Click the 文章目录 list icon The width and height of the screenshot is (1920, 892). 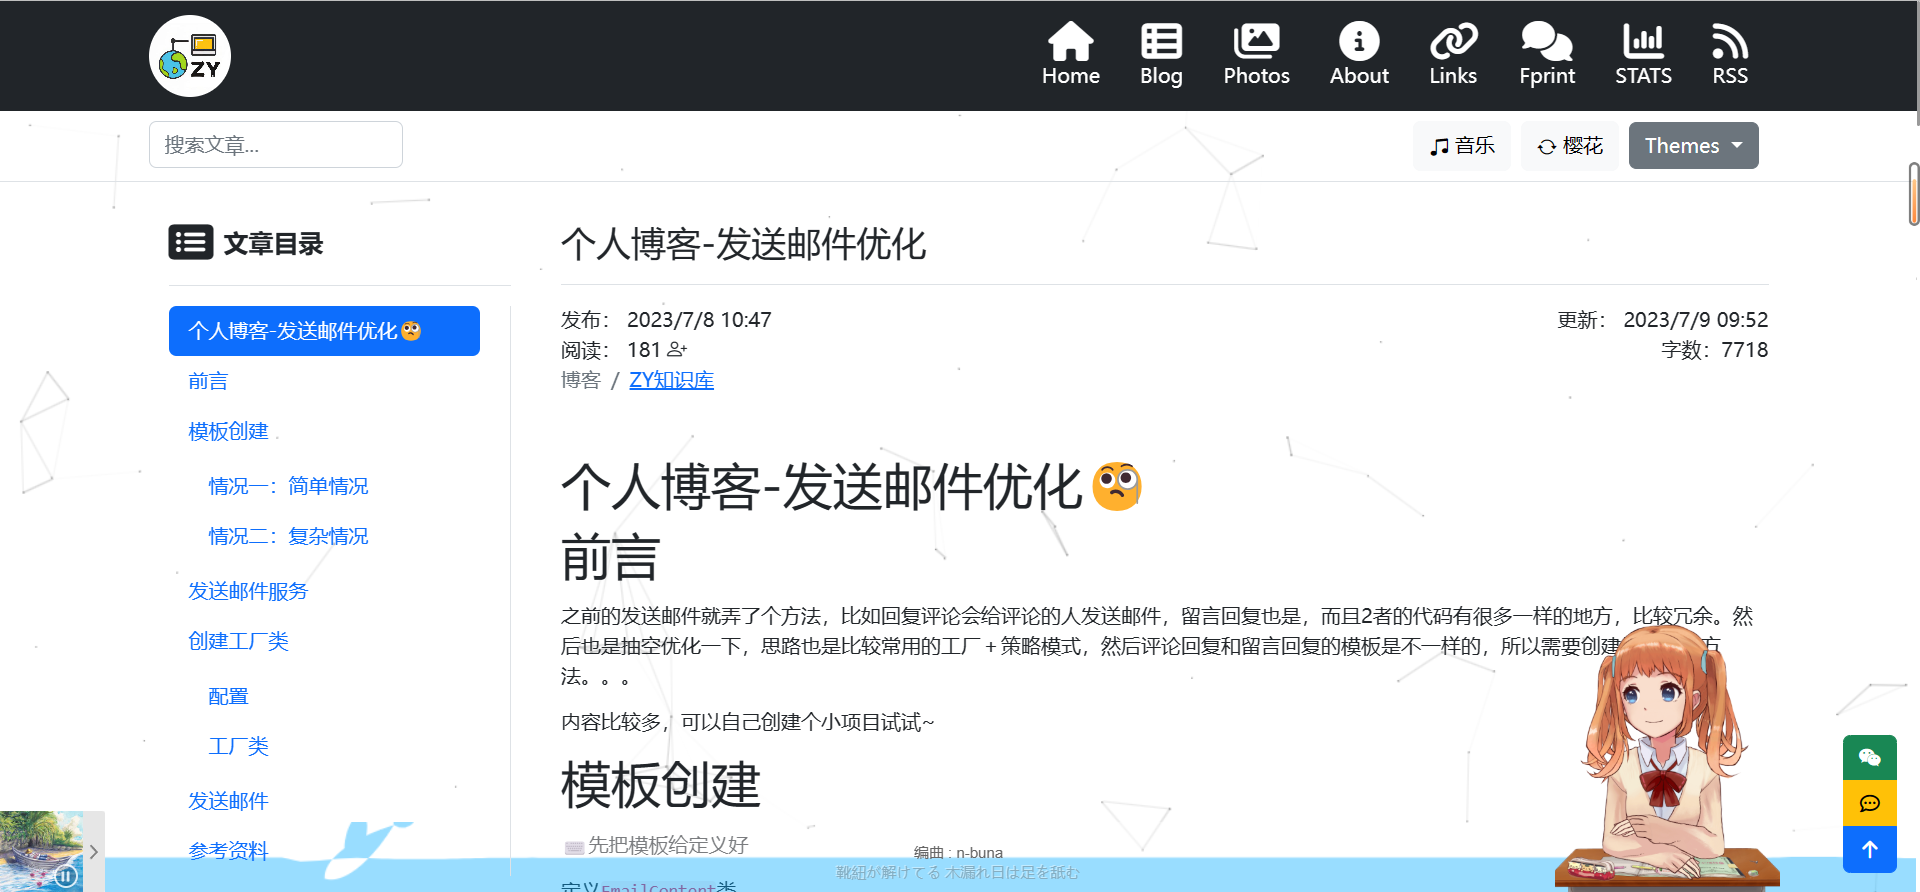point(191,242)
